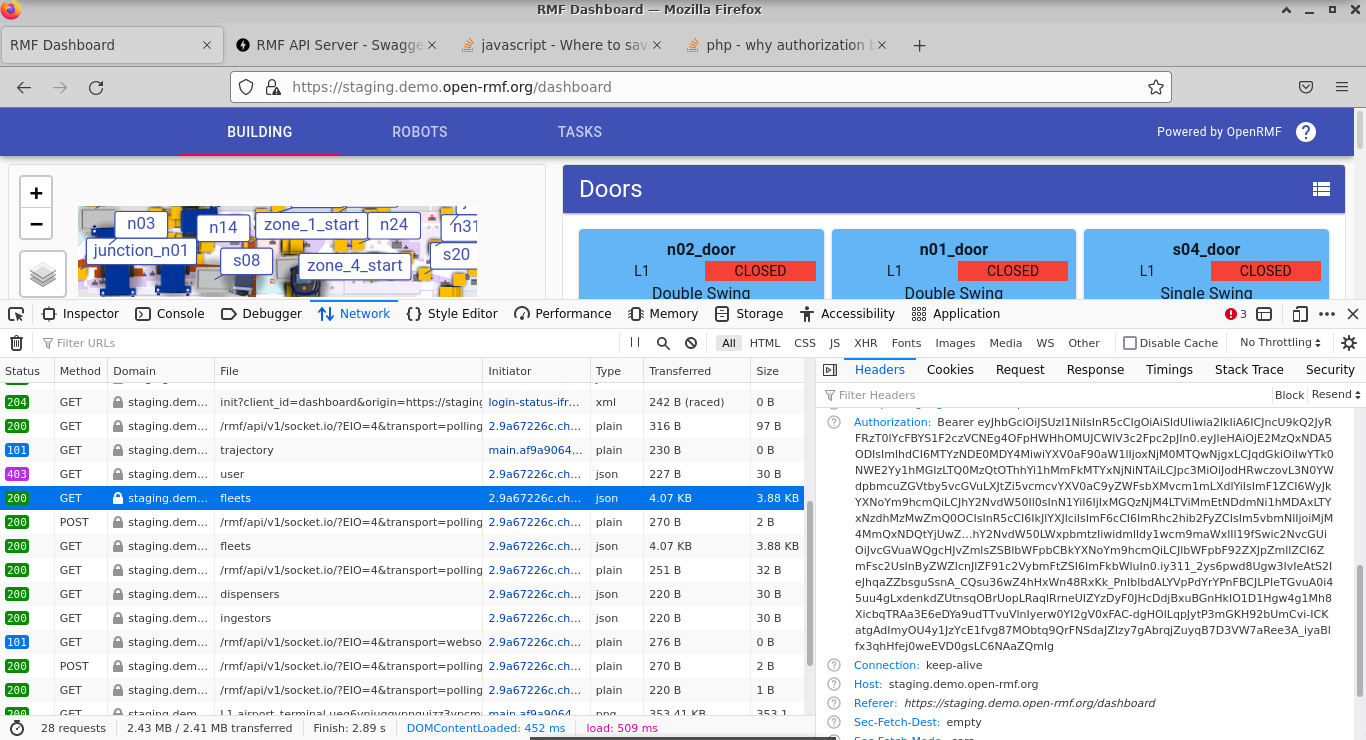The image size is (1366, 740).
Task: Pause recording network log
Action: click(x=635, y=343)
